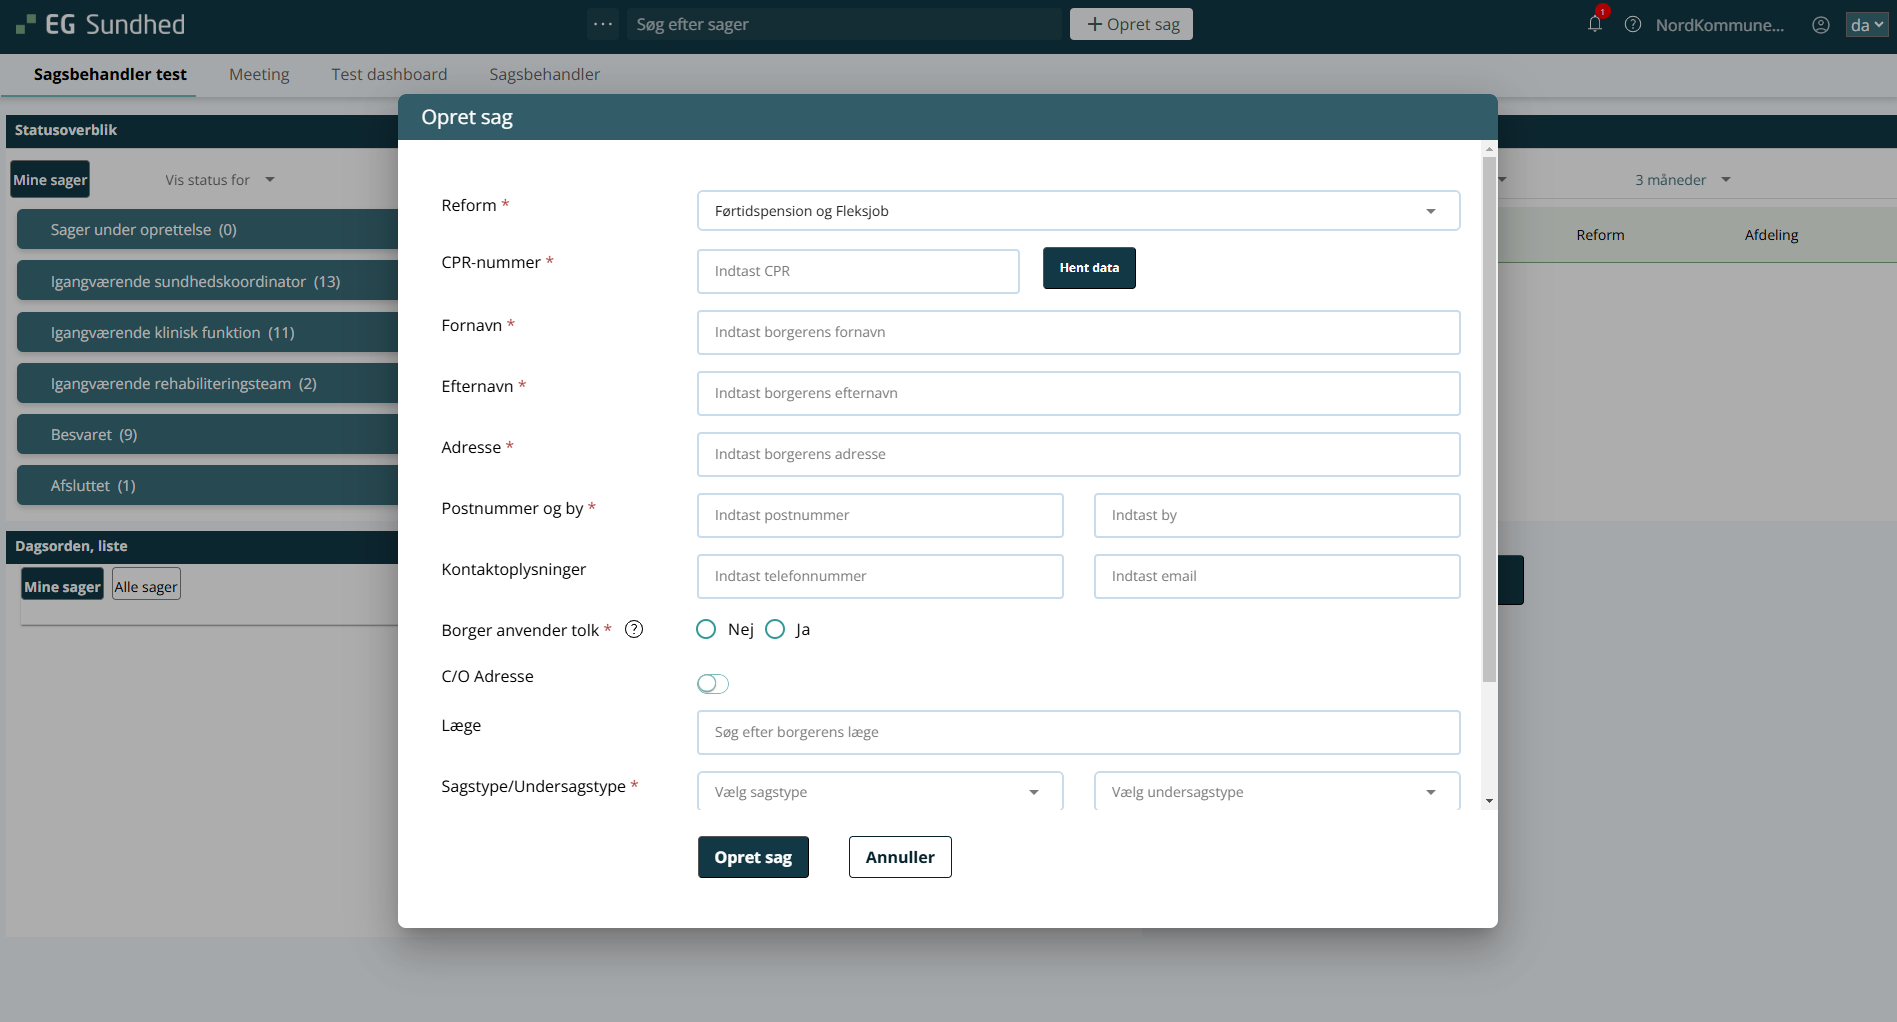Select Ja for Borger anvender tolk
Screen dimensions: 1897x1022
(x=775, y=629)
